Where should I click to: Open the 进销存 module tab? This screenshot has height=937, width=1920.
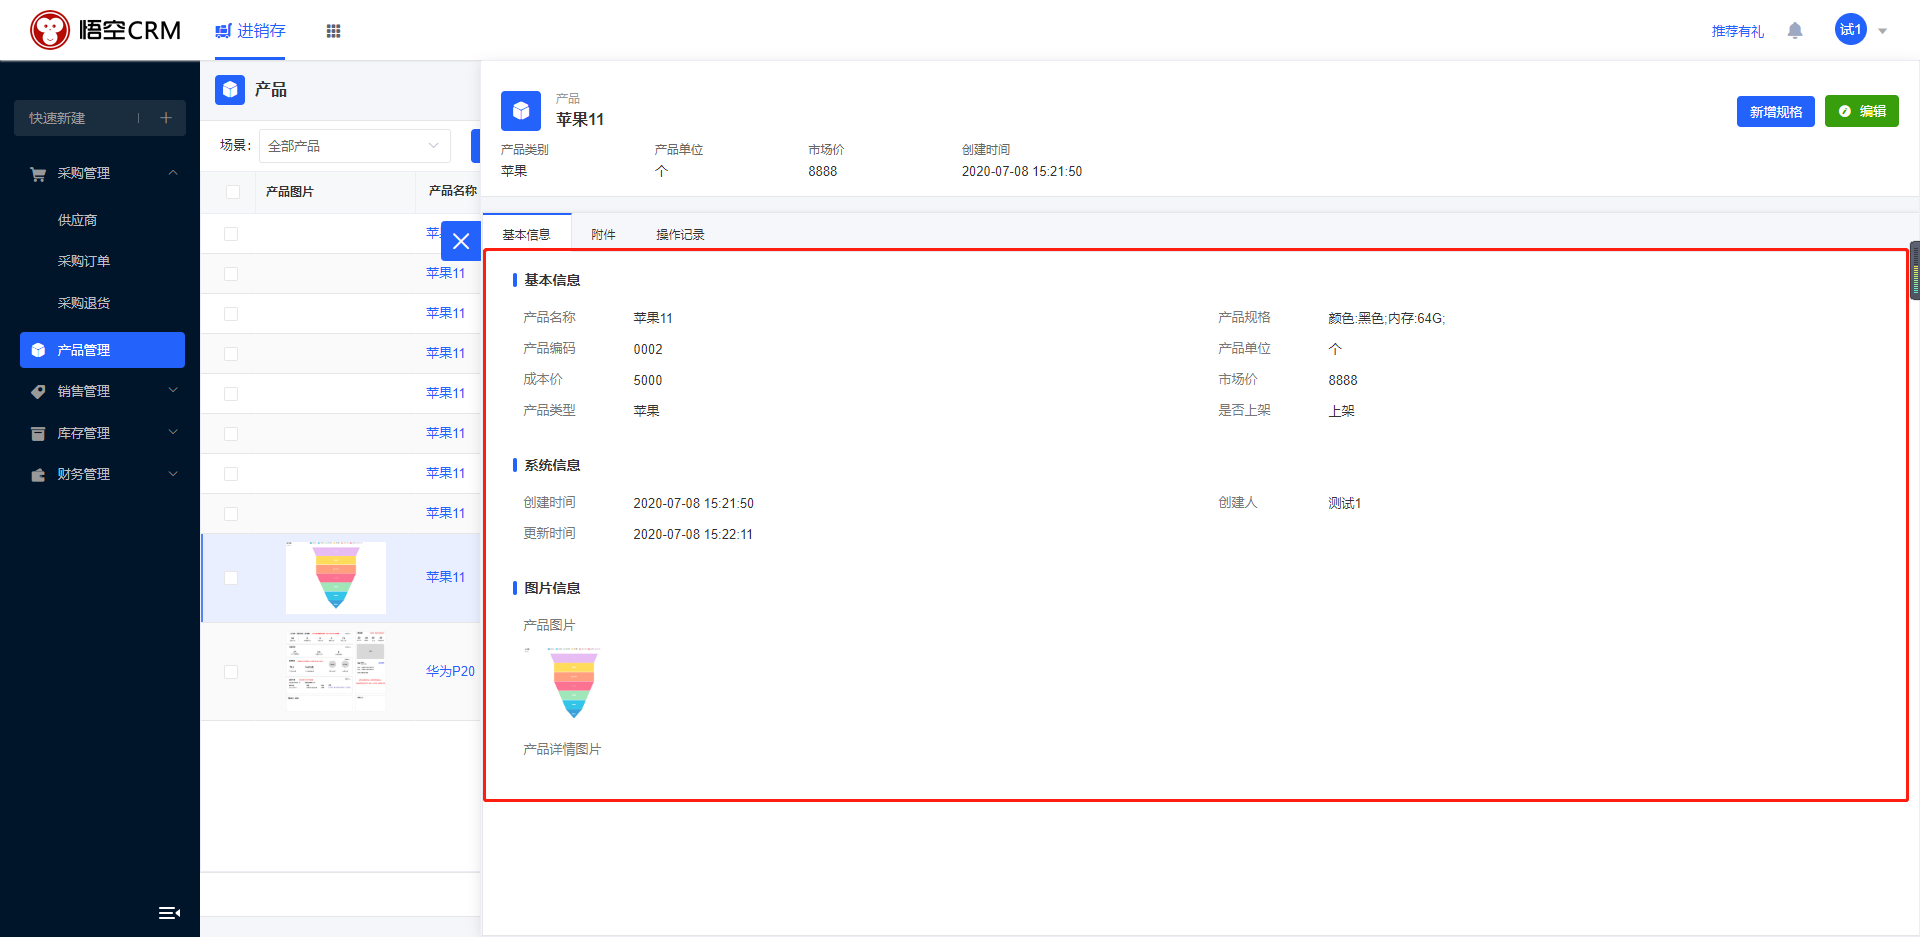click(250, 31)
